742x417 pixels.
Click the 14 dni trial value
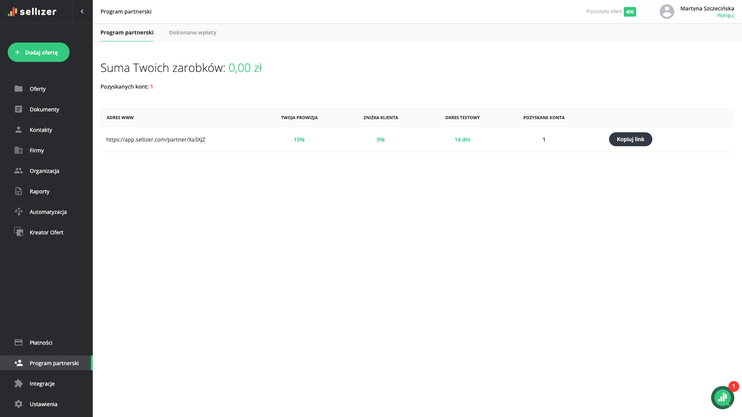(462, 140)
